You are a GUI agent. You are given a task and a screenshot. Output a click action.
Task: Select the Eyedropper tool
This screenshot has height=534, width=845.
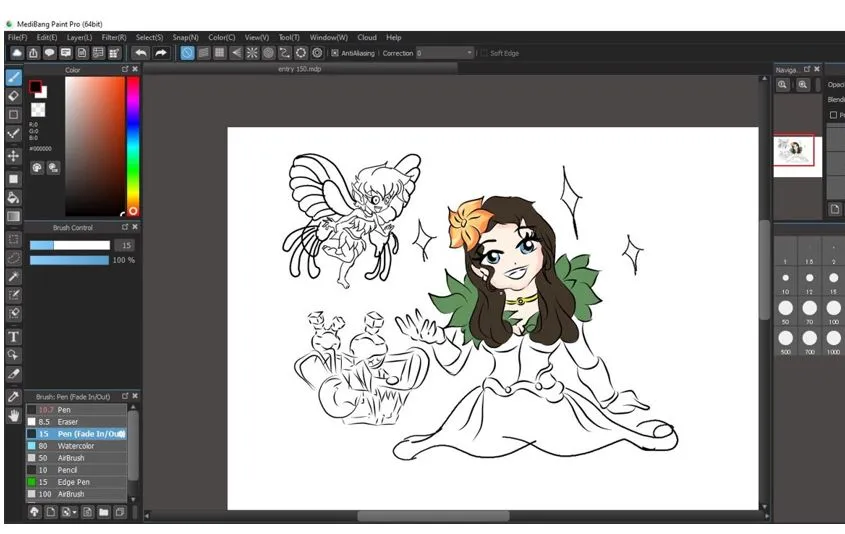click(14, 397)
